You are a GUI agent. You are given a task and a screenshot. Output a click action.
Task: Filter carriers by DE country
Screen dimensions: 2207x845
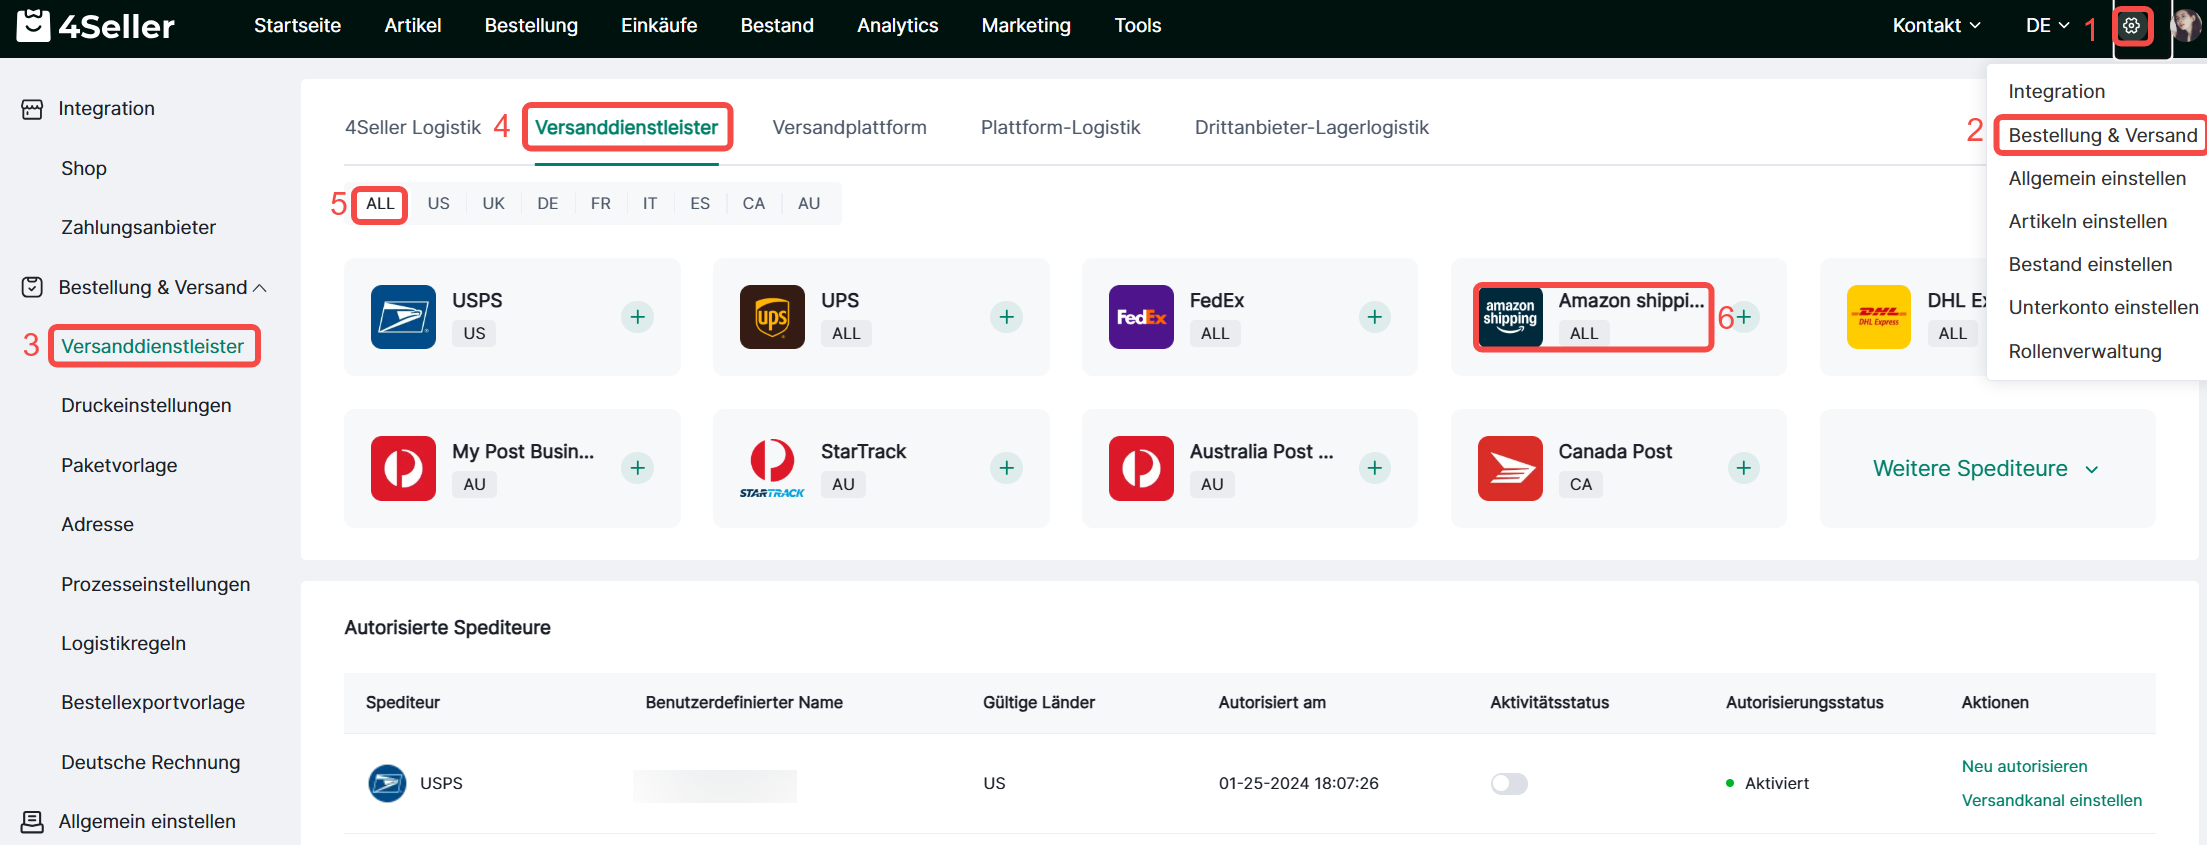[547, 204]
